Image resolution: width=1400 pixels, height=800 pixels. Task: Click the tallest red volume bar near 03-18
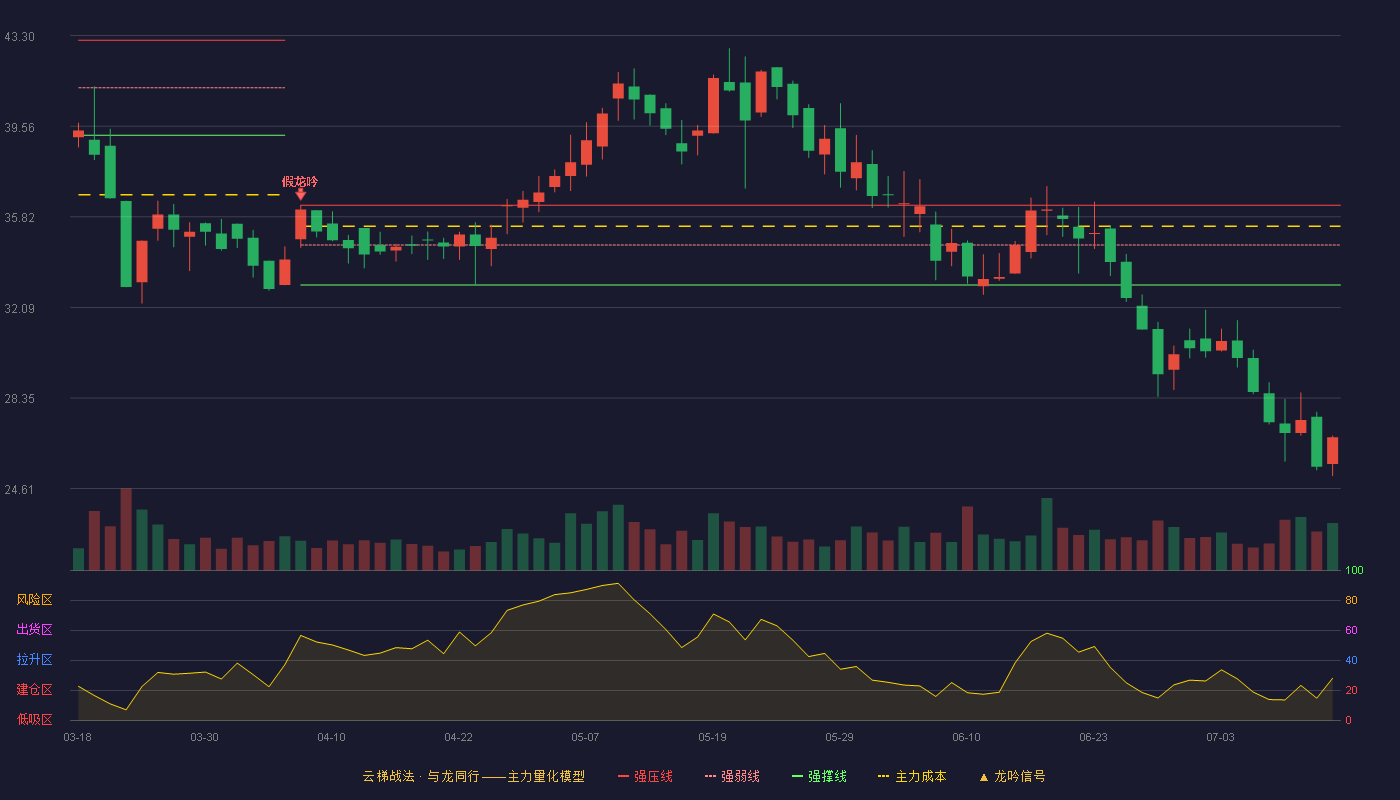(x=126, y=529)
